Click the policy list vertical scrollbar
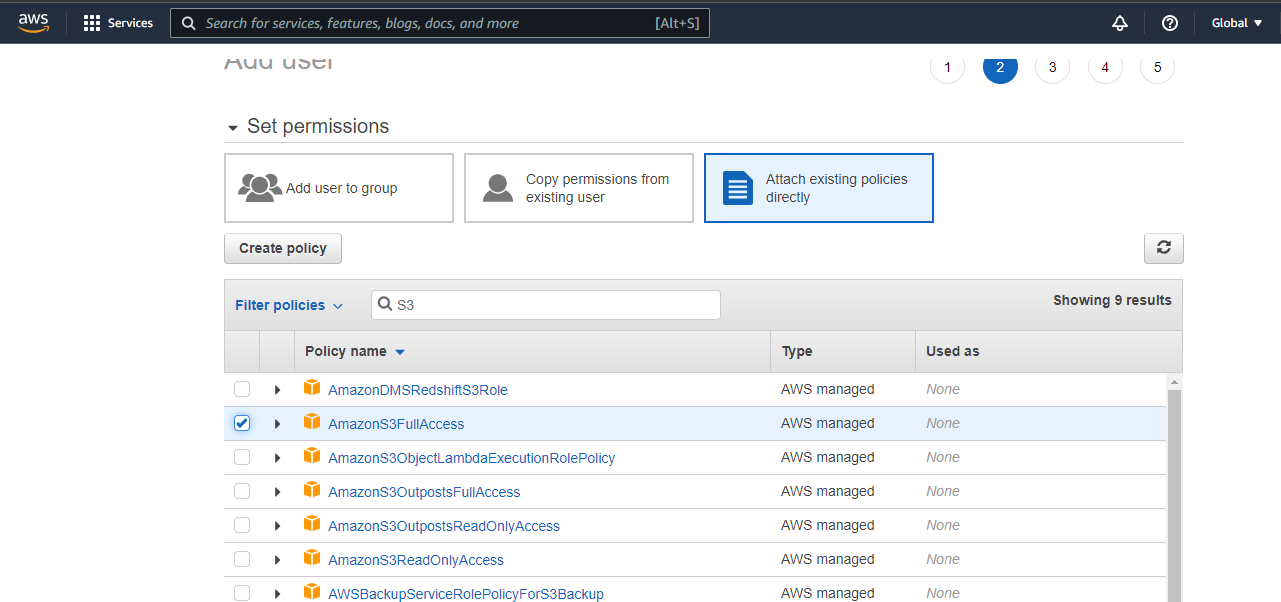The image size is (1281, 602). [x=1174, y=495]
